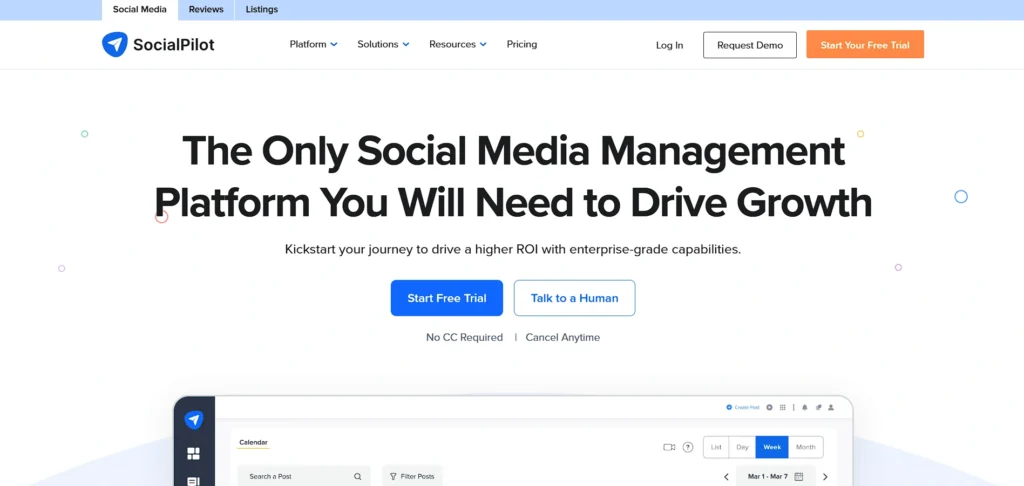This screenshot has width=1024, height=486.
Task: Click the calendar icon beside Mar 1 - Mar 7
Action: 799,477
